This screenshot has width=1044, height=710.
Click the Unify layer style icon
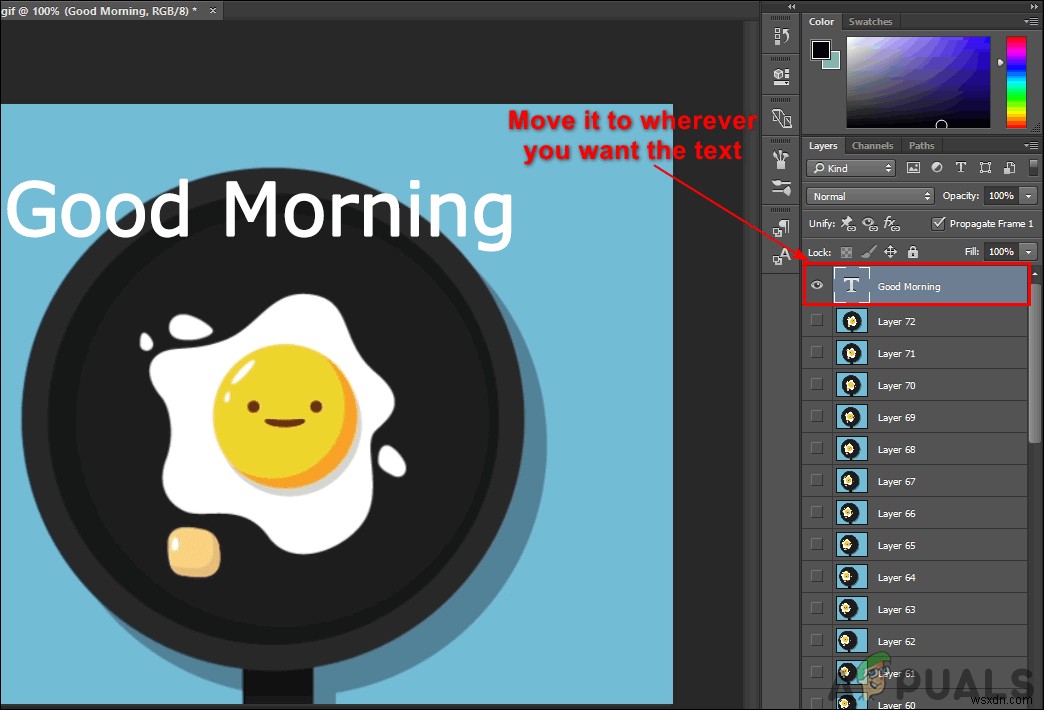[x=890, y=224]
